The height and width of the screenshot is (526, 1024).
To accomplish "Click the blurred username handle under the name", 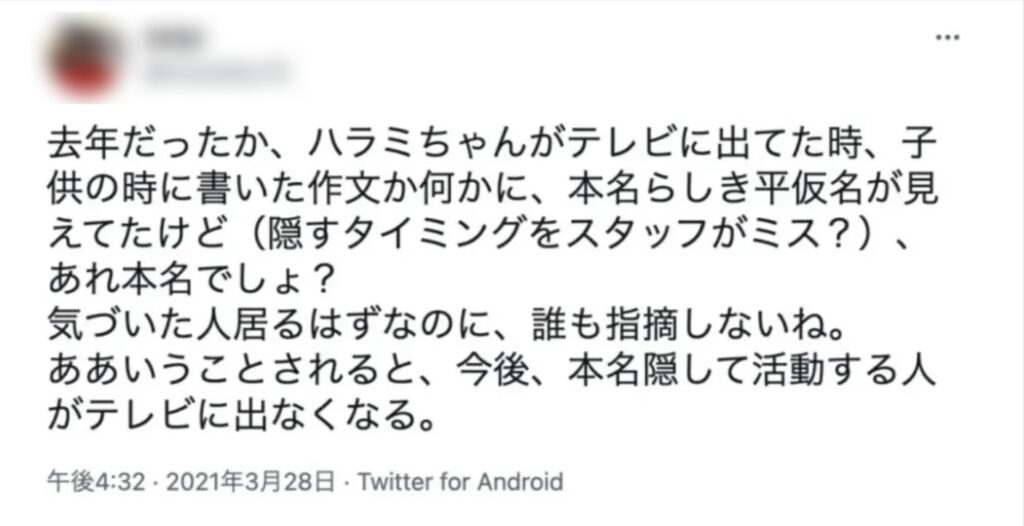I will click(x=215, y=72).
